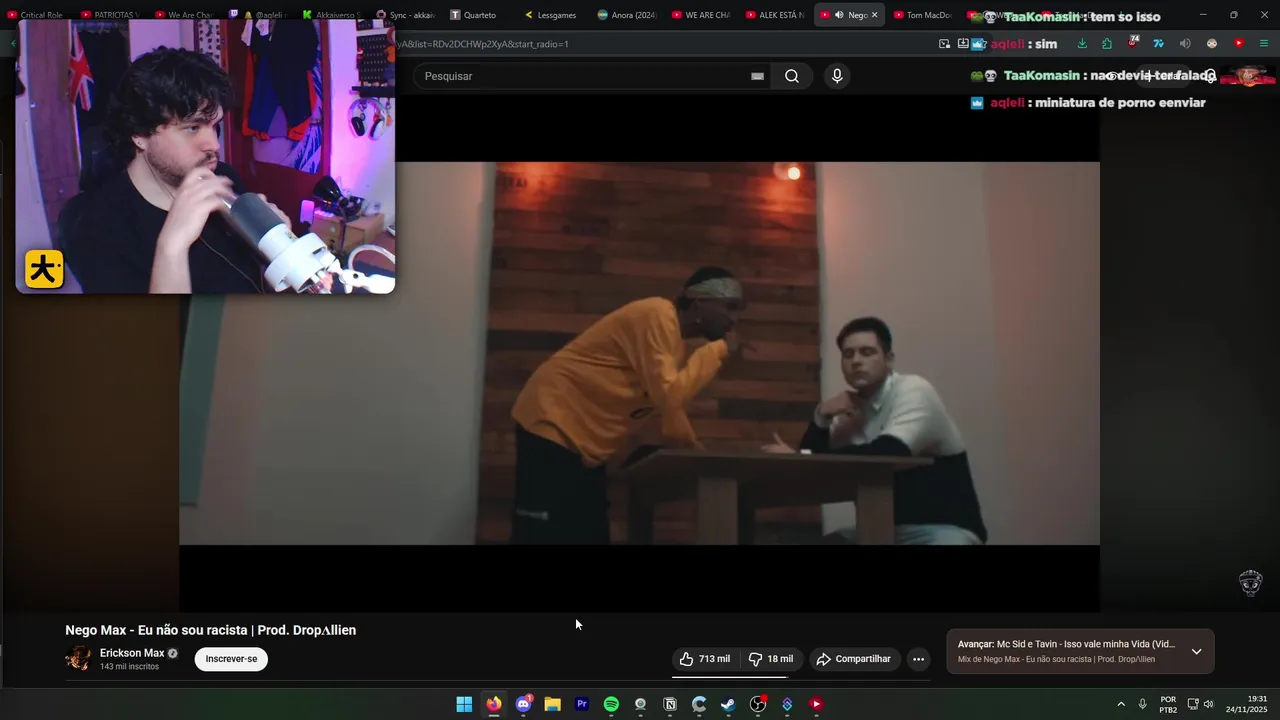Dislike the video with 18 mil
Screen dimensions: 1280x720
[771, 659]
